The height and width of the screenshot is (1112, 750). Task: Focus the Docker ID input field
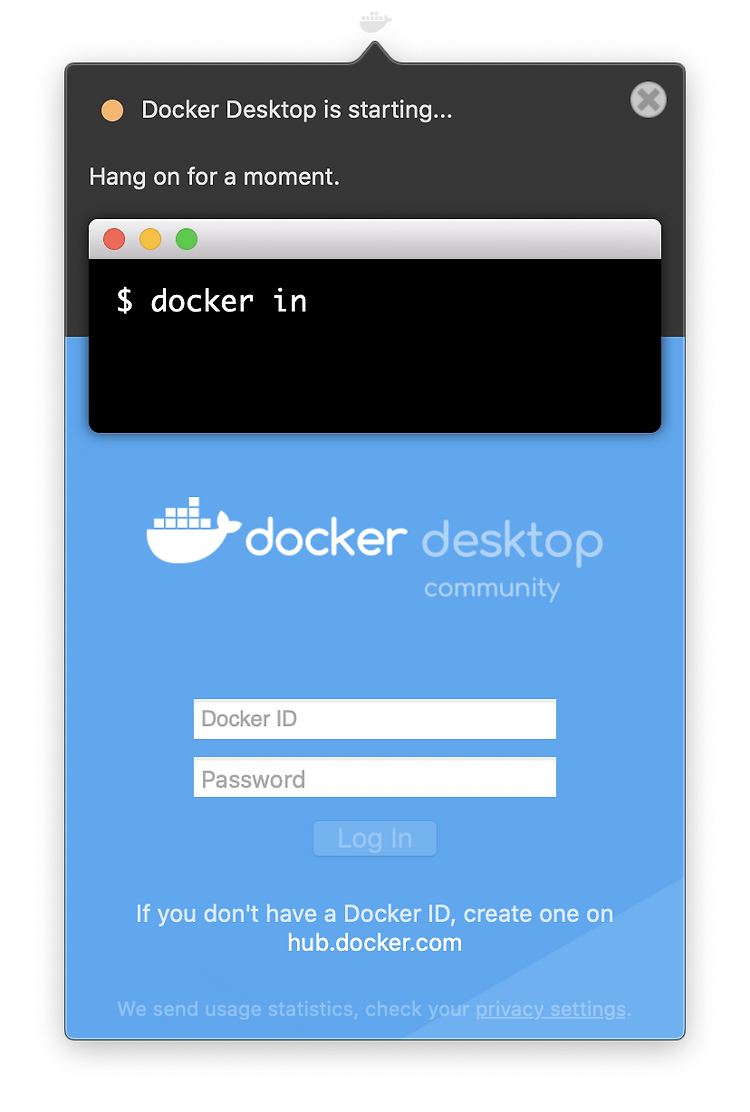point(375,719)
